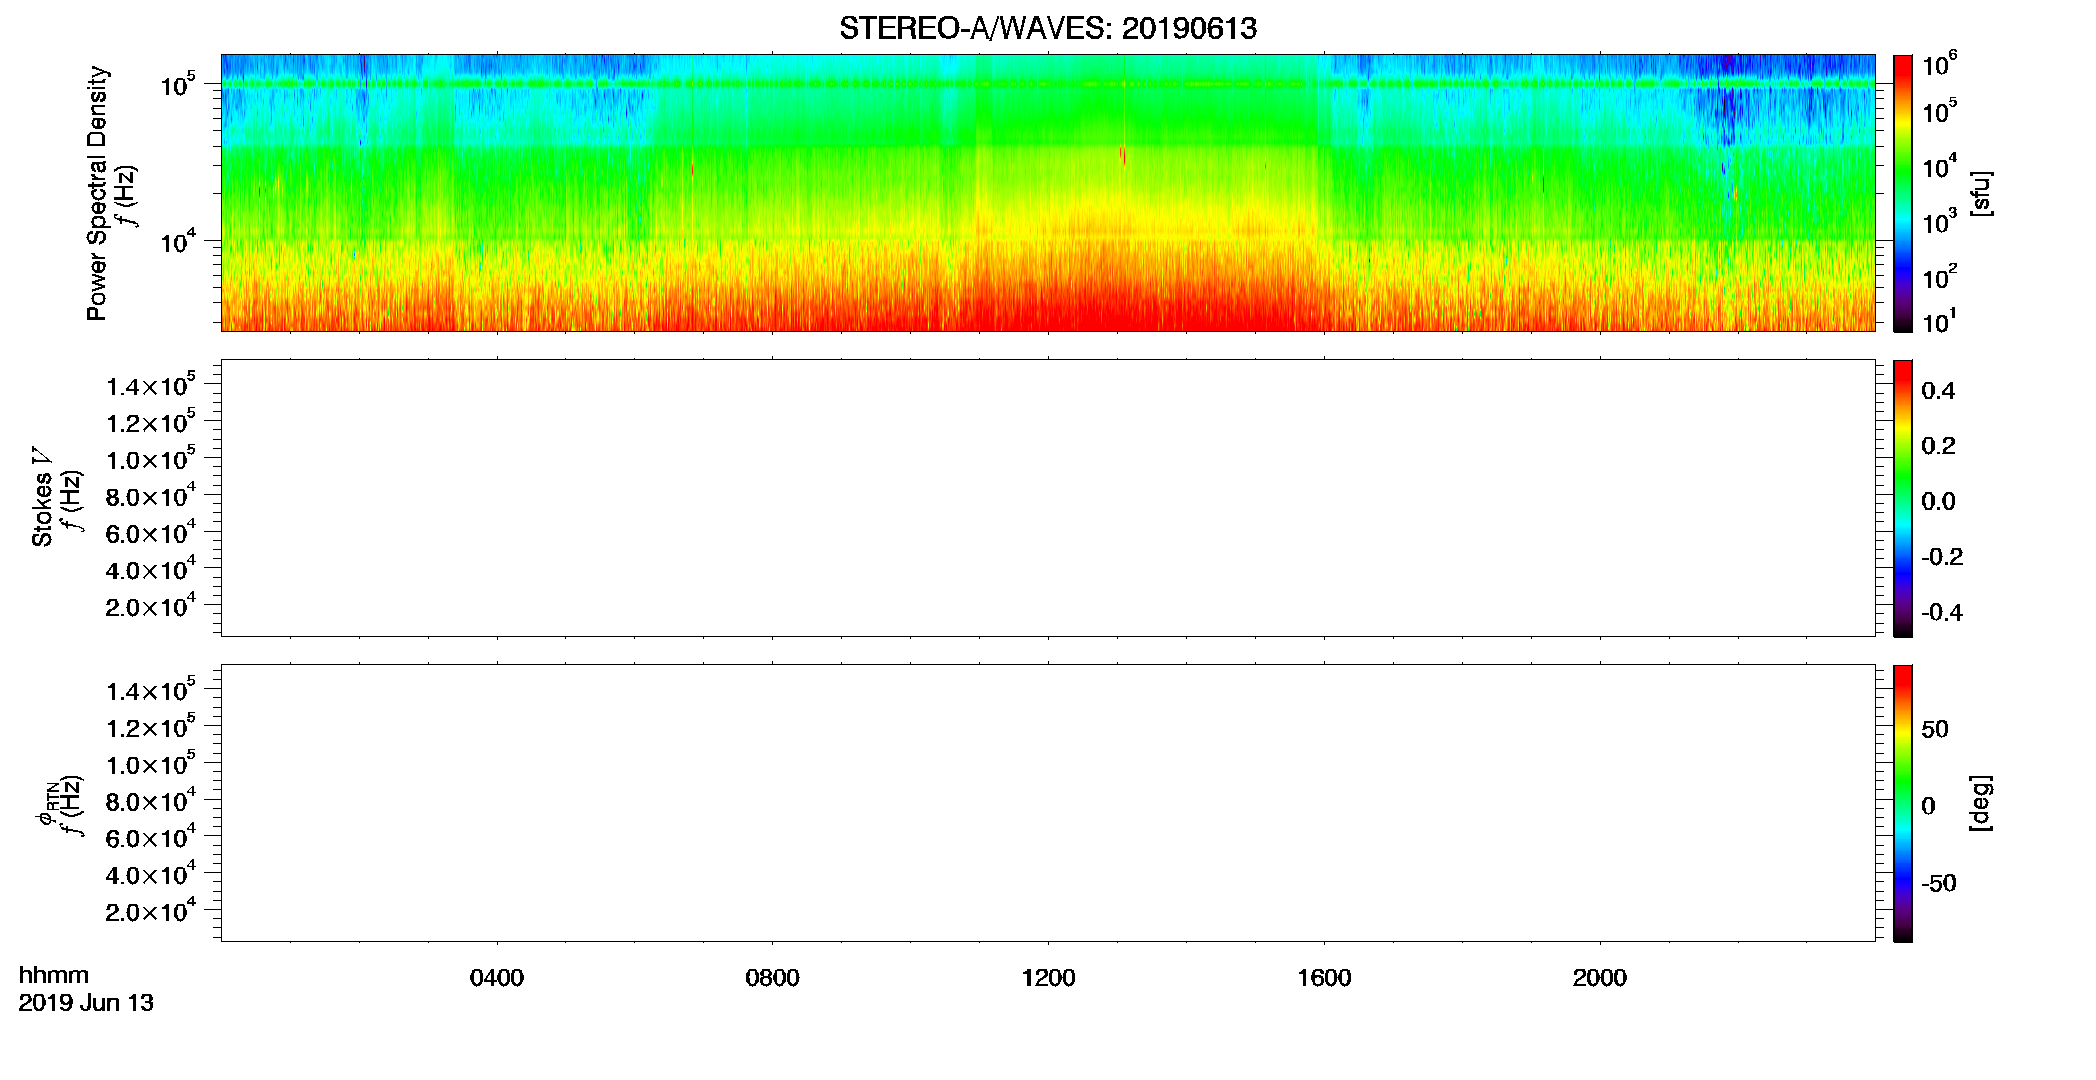The image size is (2096, 1080).
Task: Click the plot title STEREO-A/WAVES: 20190613
Action: (x=1048, y=28)
